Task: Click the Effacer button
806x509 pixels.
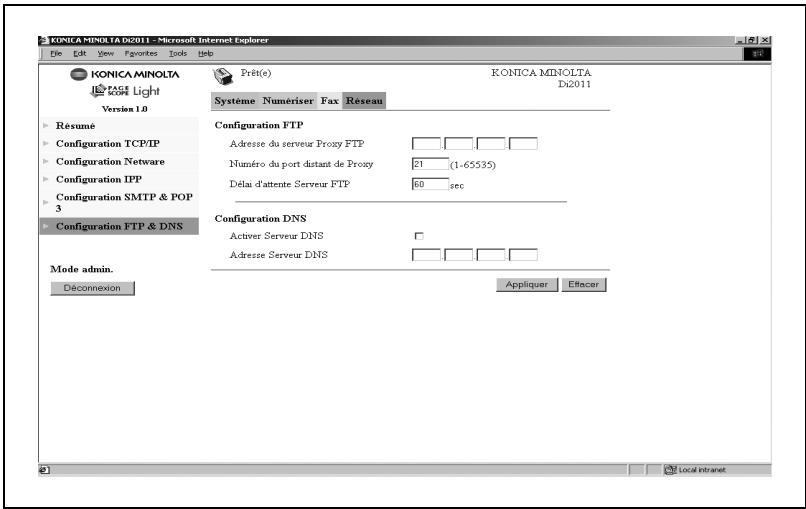Action: (x=584, y=285)
